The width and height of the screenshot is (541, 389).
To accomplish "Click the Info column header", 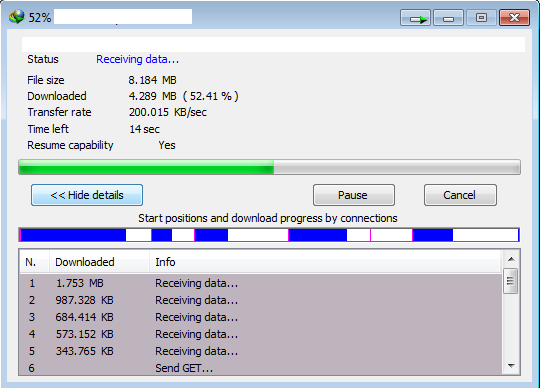I will coord(325,262).
